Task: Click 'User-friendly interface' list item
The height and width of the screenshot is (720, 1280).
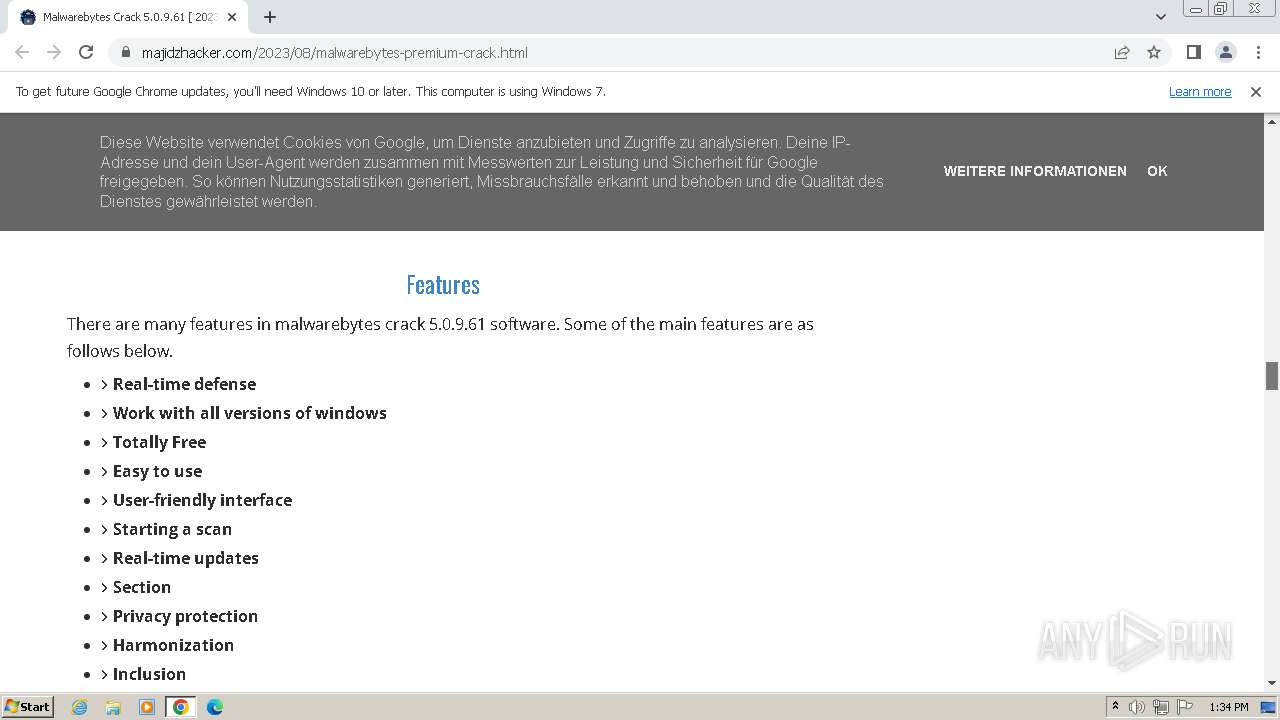Action: tap(202, 500)
